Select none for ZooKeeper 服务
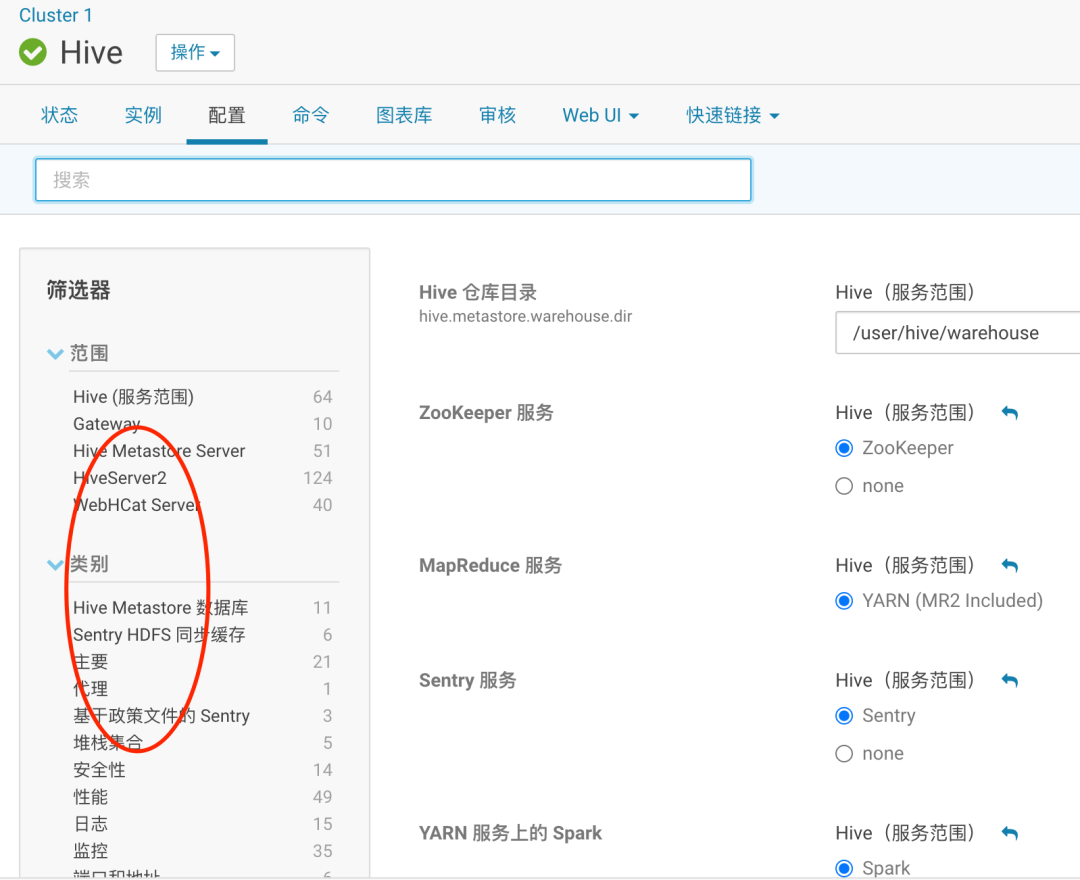The height and width of the screenshot is (880, 1080). (x=844, y=485)
